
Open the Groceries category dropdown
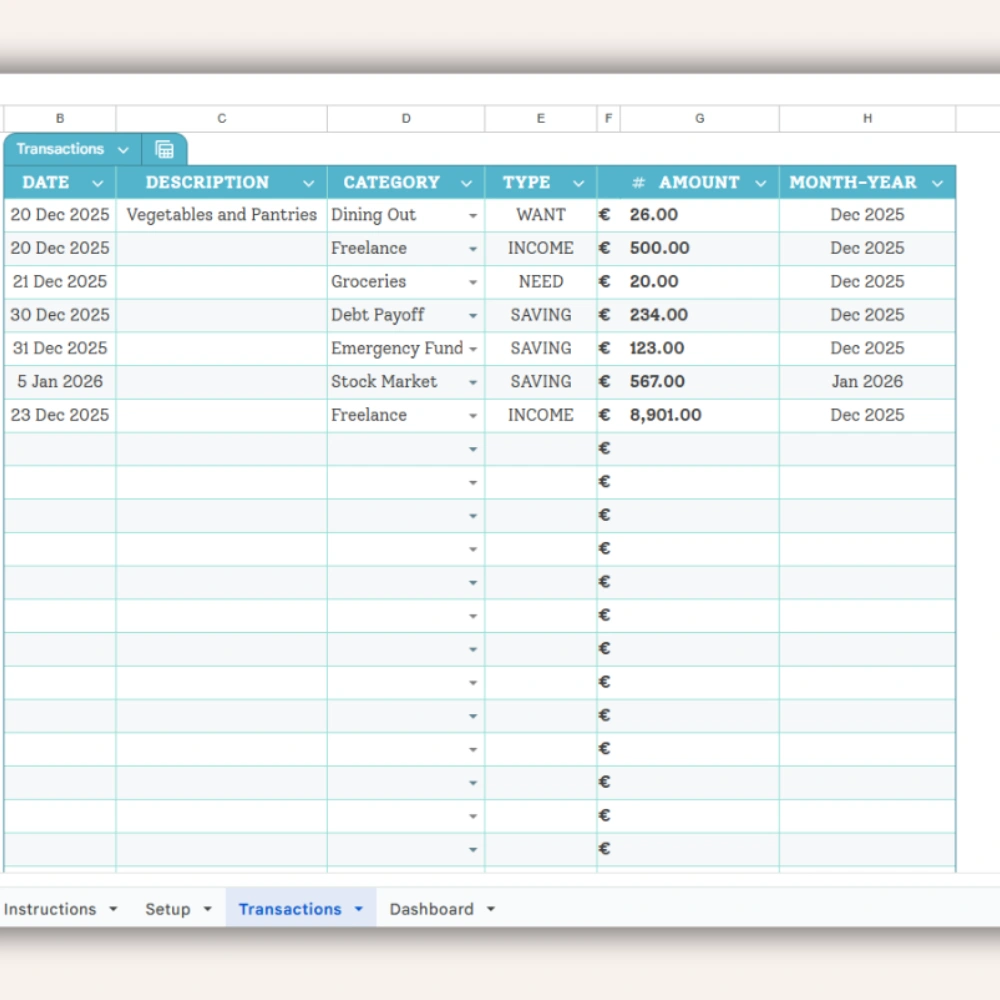(x=471, y=281)
